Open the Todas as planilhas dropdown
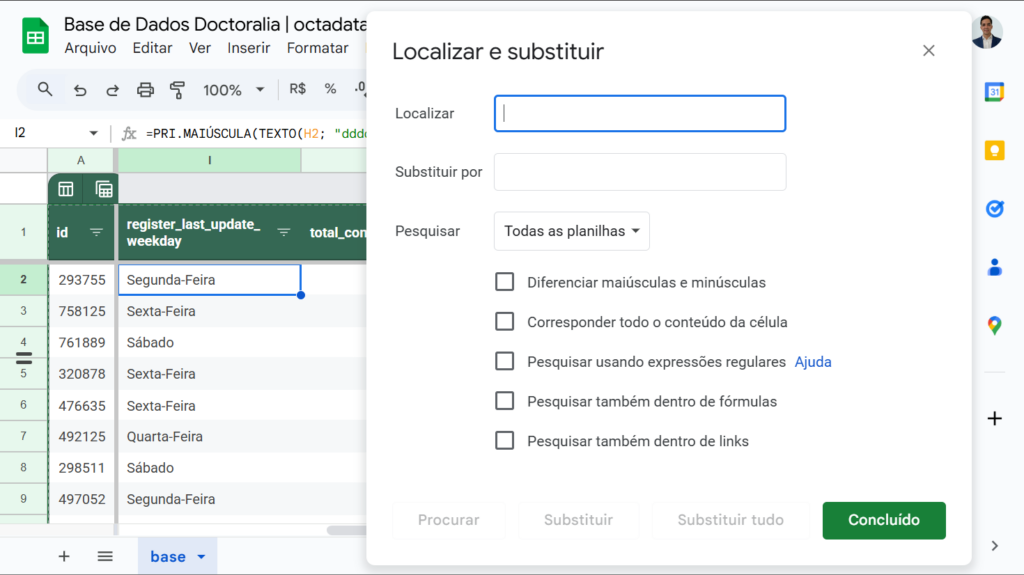1024x575 pixels. pos(571,231)
